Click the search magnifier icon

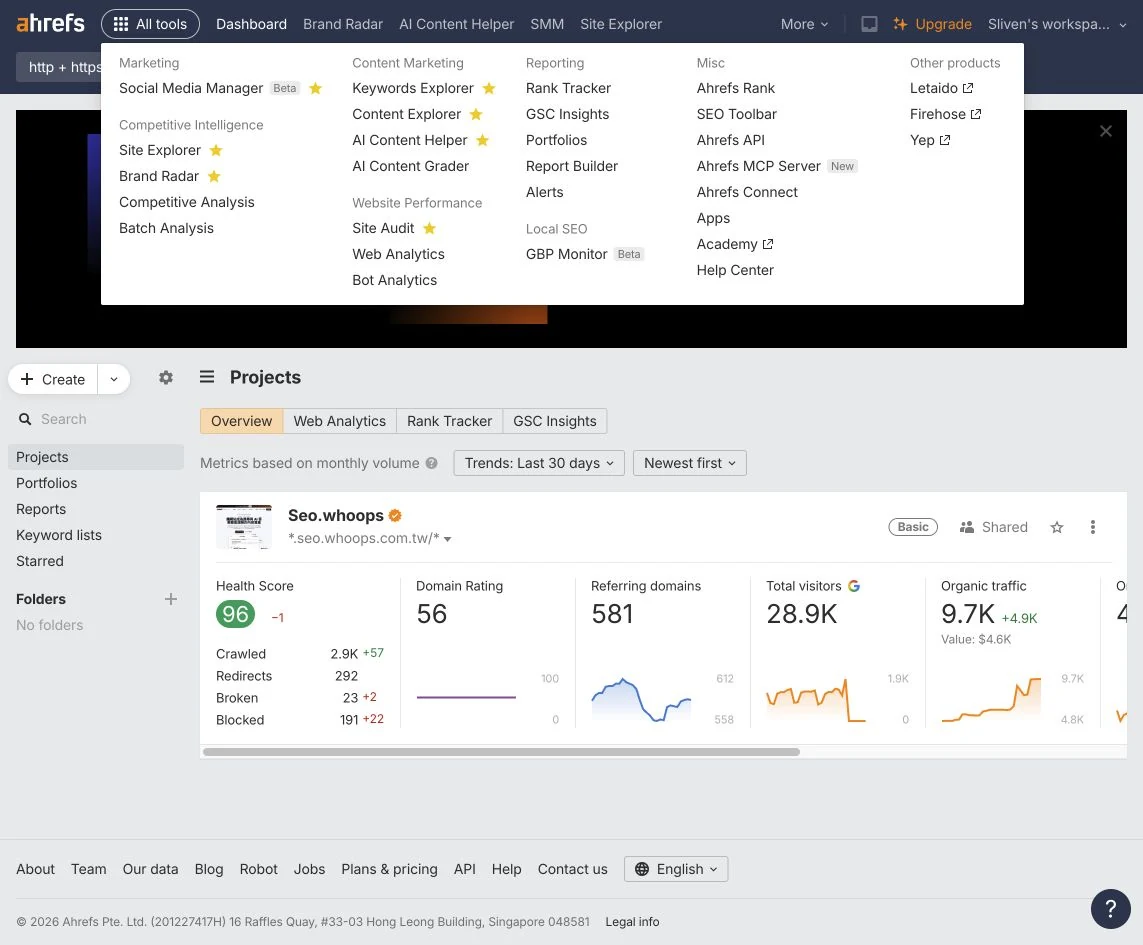pos(25,419)
